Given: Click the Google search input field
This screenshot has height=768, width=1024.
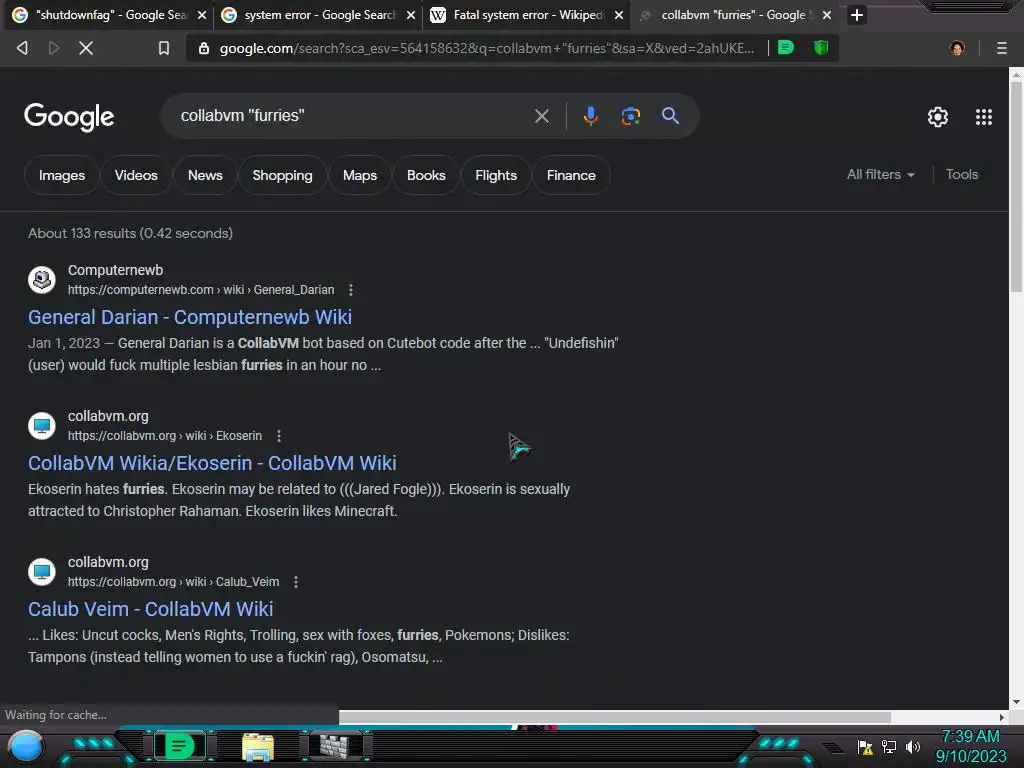Looking at the screenshot, I should (353, 116).
